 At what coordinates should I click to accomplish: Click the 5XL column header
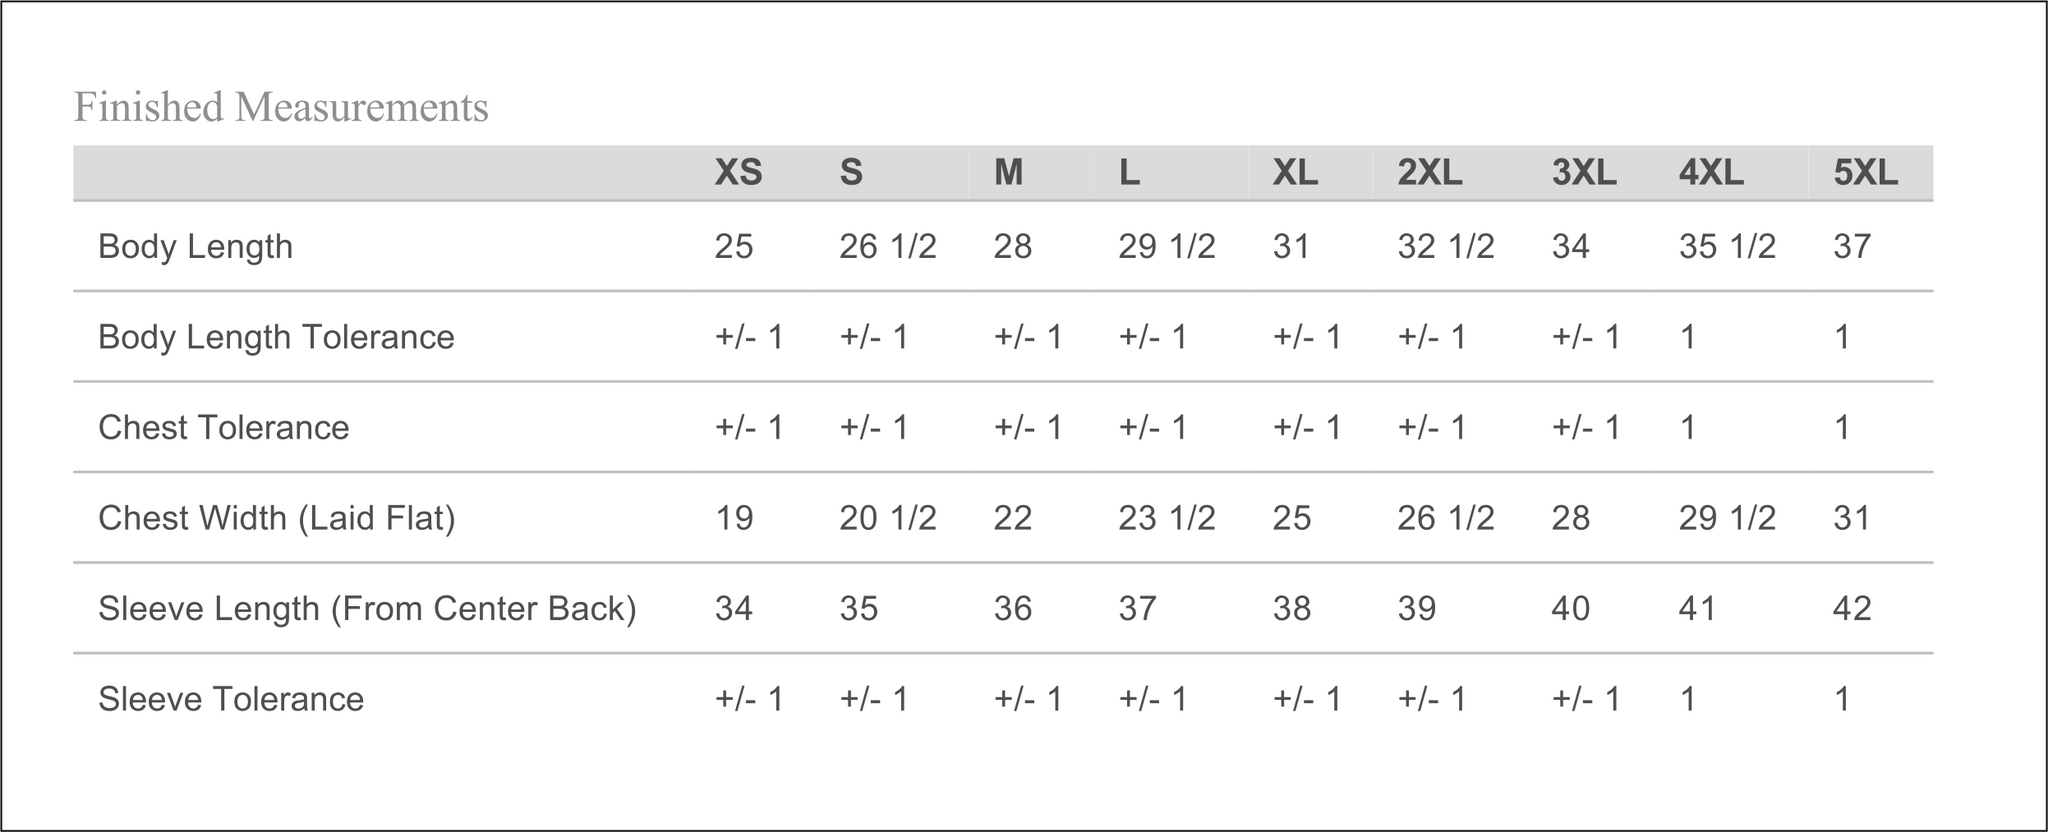pyautogui.click(x=1865, y=173)
